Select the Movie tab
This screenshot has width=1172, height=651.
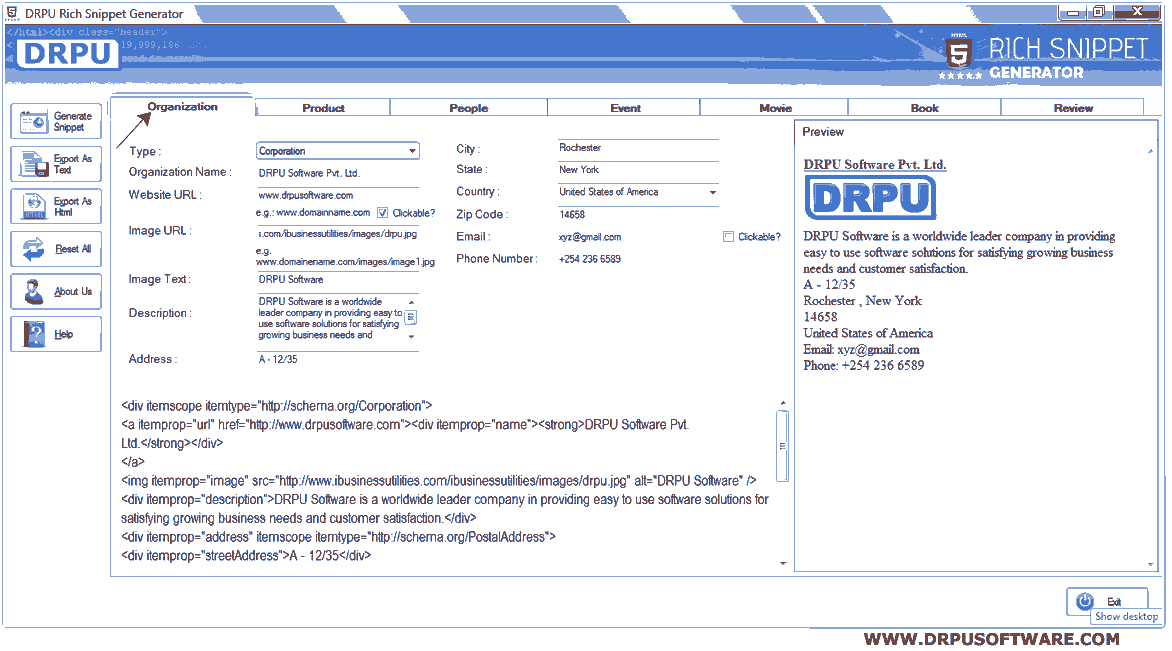(775, 108)
